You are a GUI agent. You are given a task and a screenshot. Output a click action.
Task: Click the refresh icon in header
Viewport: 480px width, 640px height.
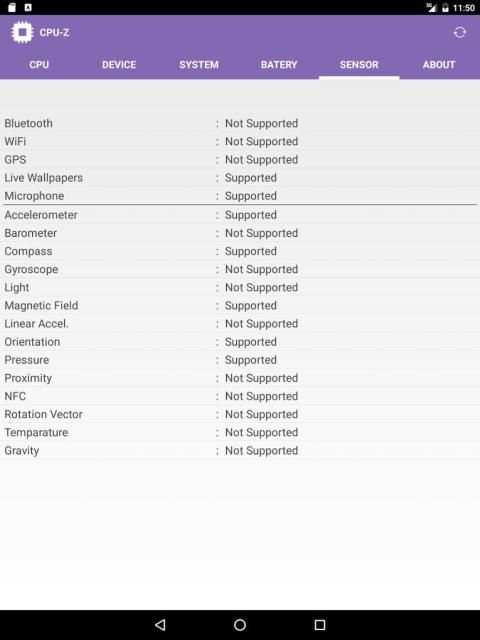click(x=460, y=32)
